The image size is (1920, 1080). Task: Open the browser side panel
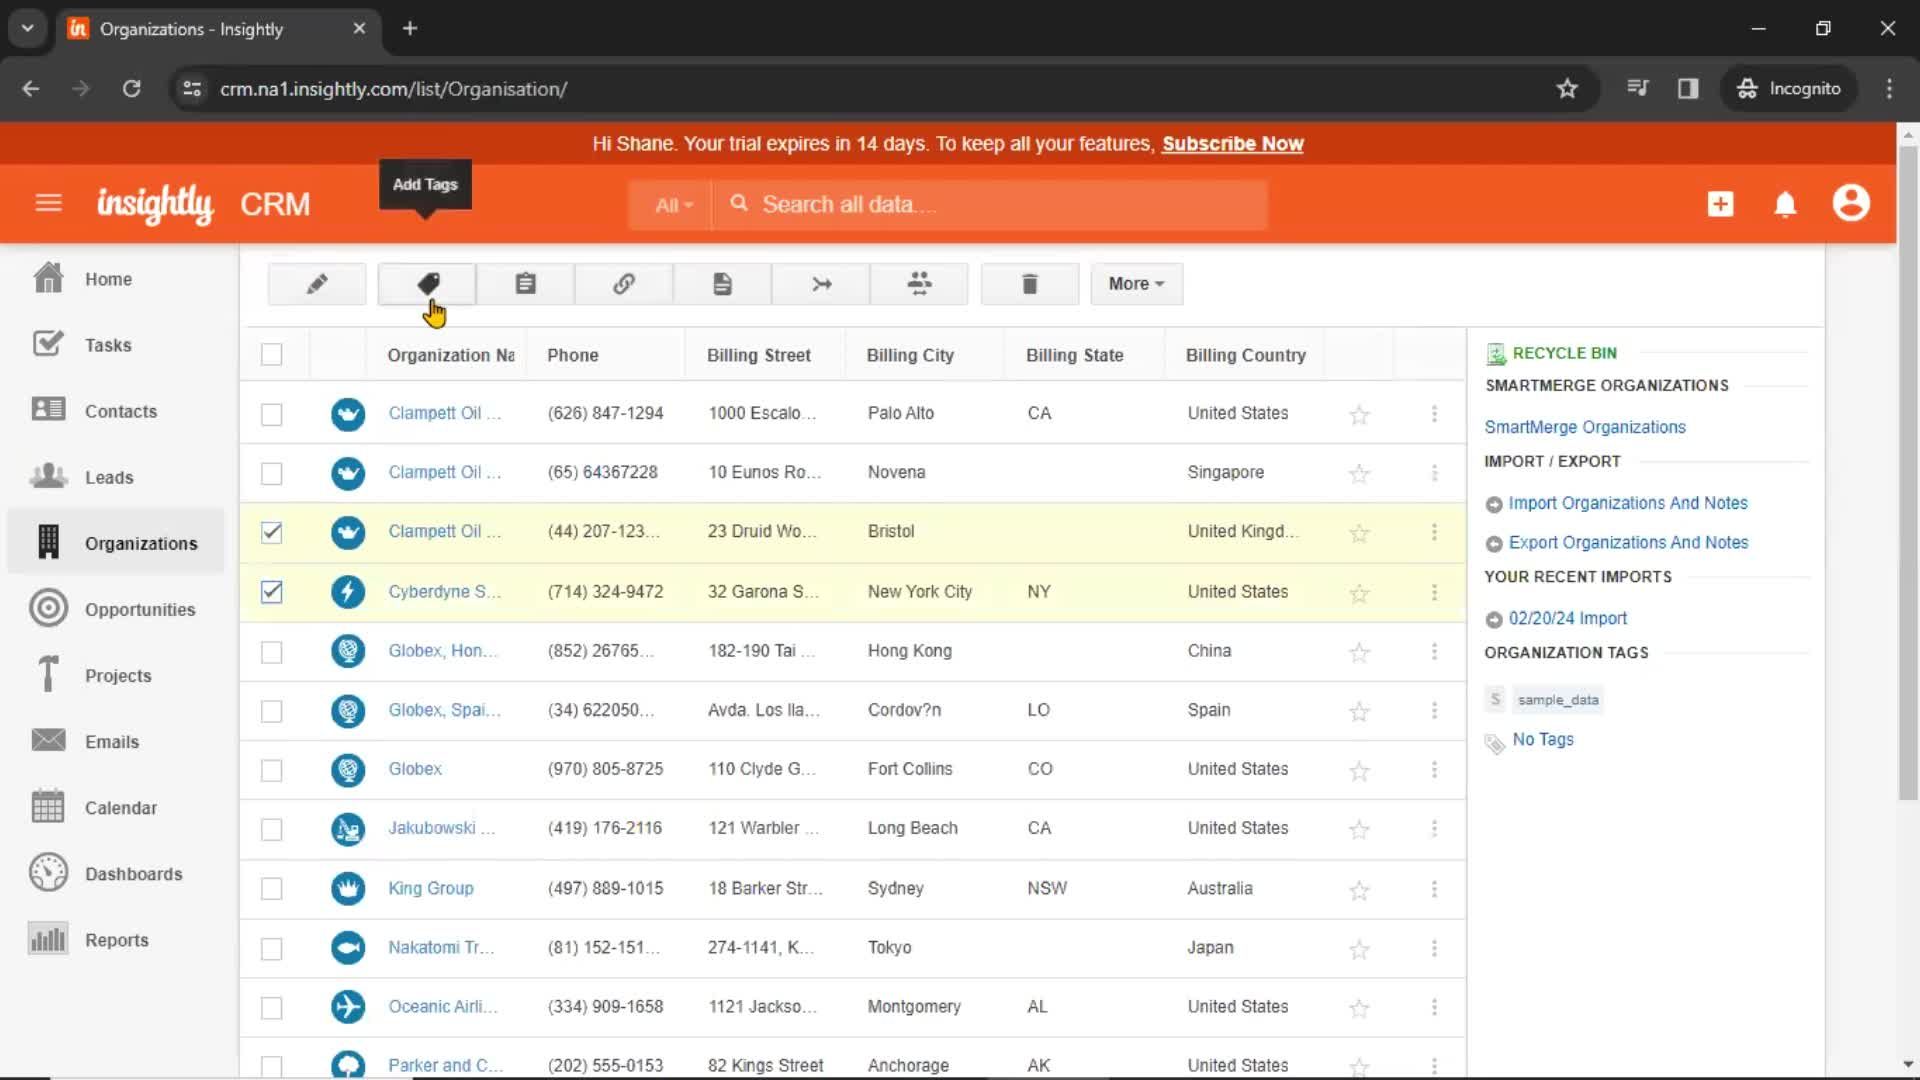(x=1688, y=89)
